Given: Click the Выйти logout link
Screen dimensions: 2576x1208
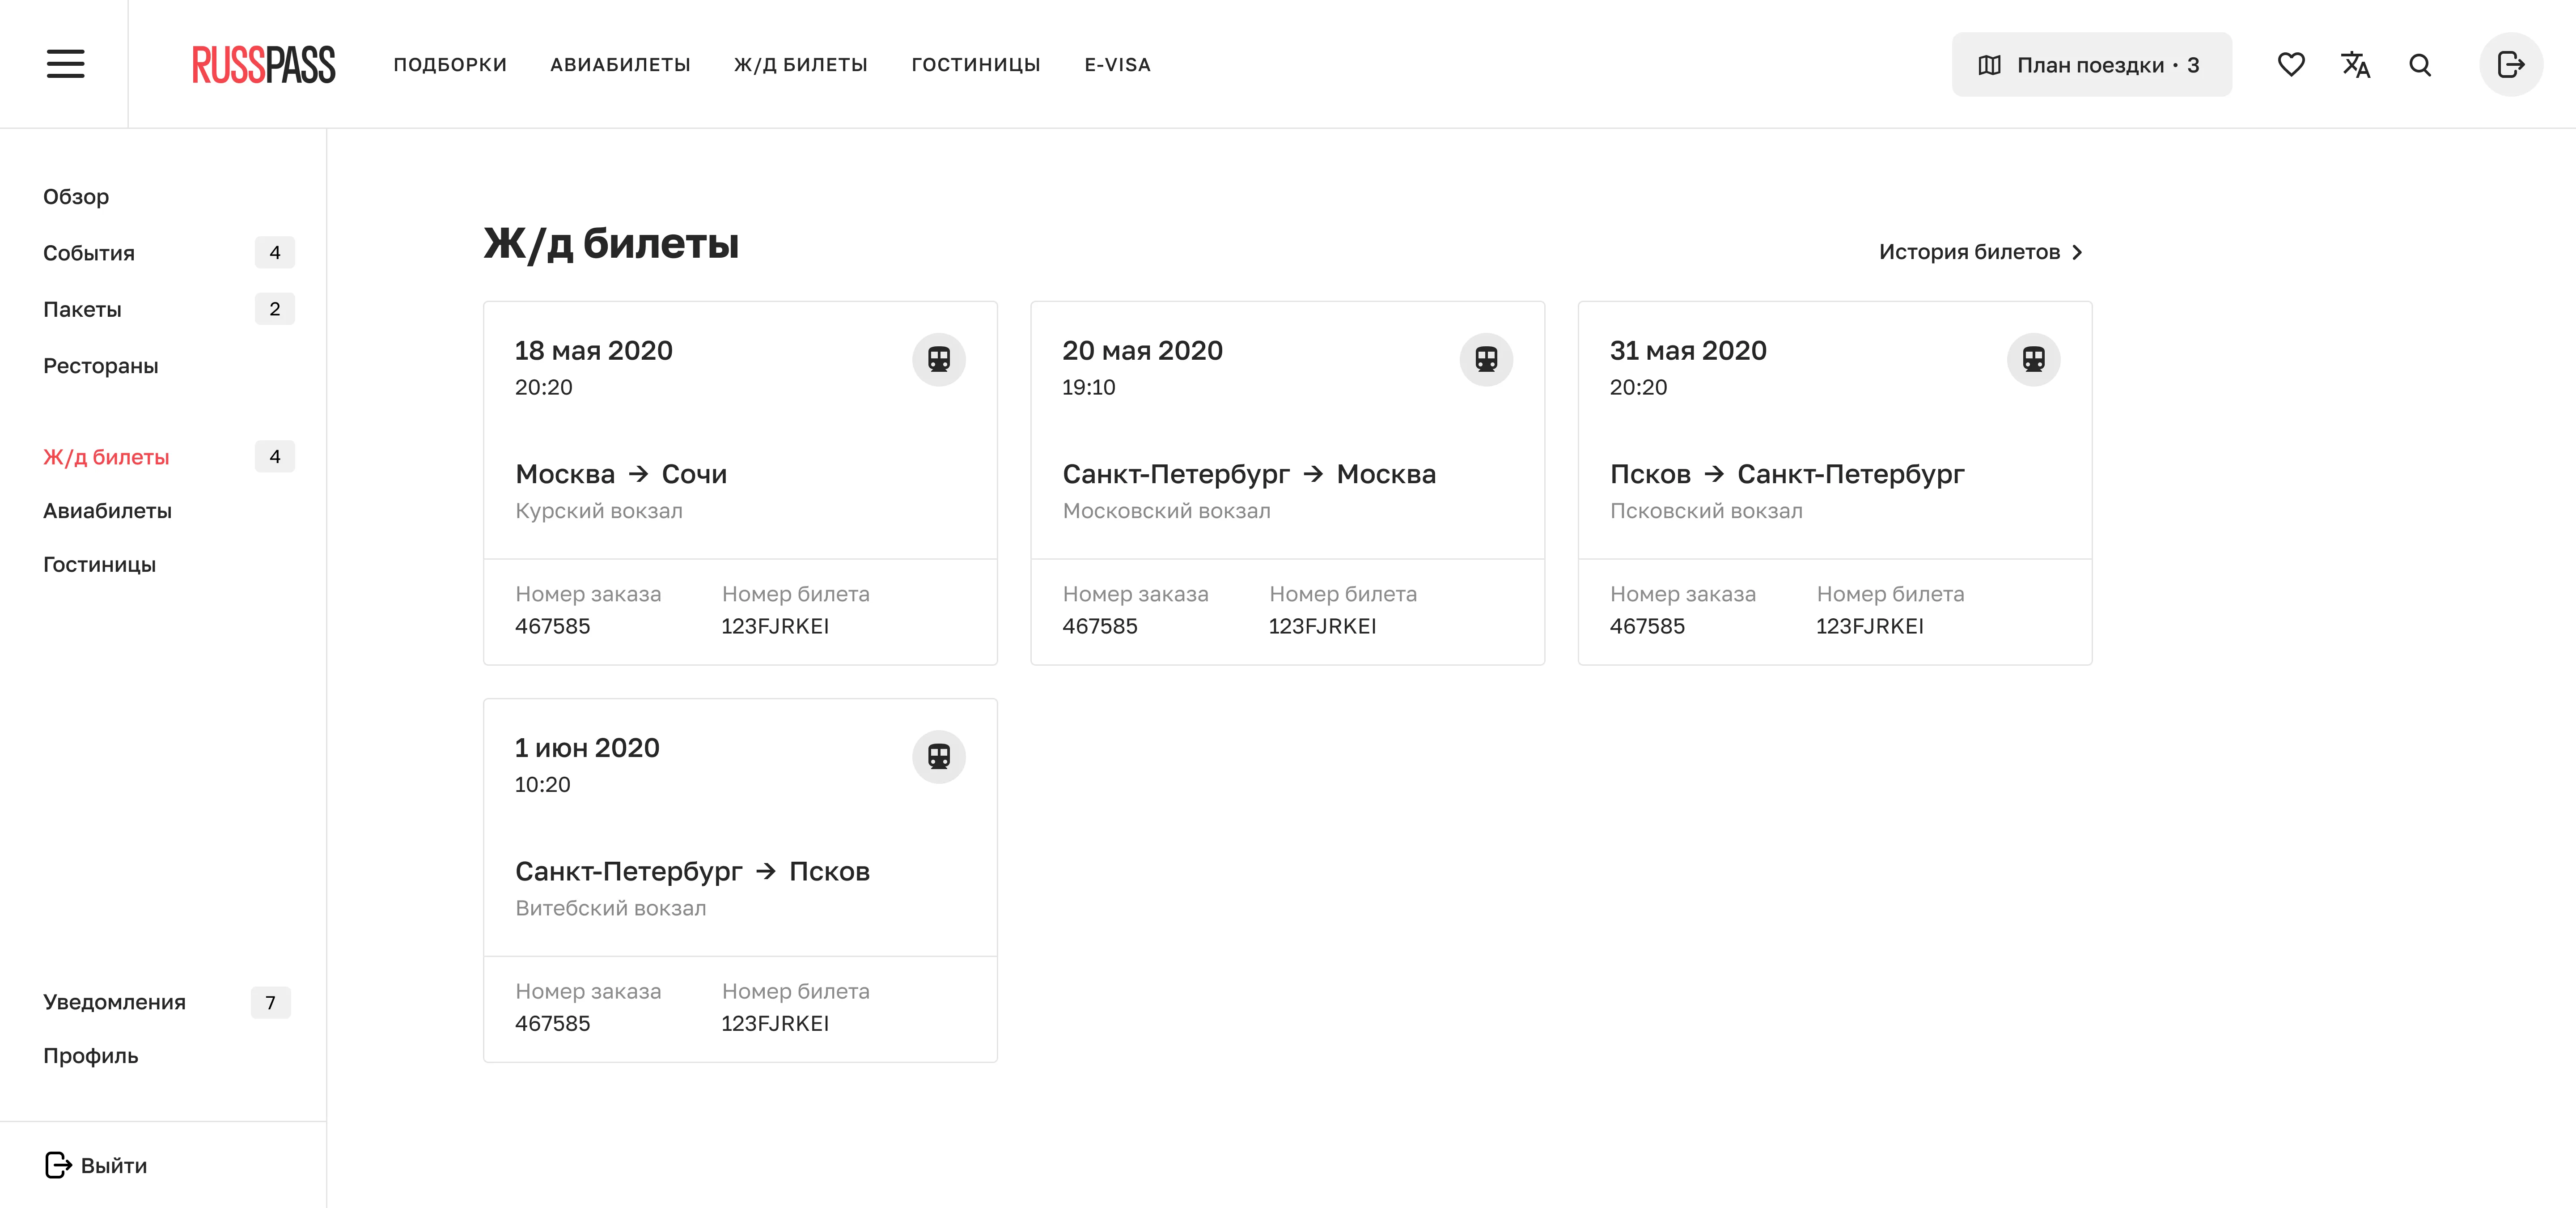Looking at the screenshot, I should (x=96, y=1165).
